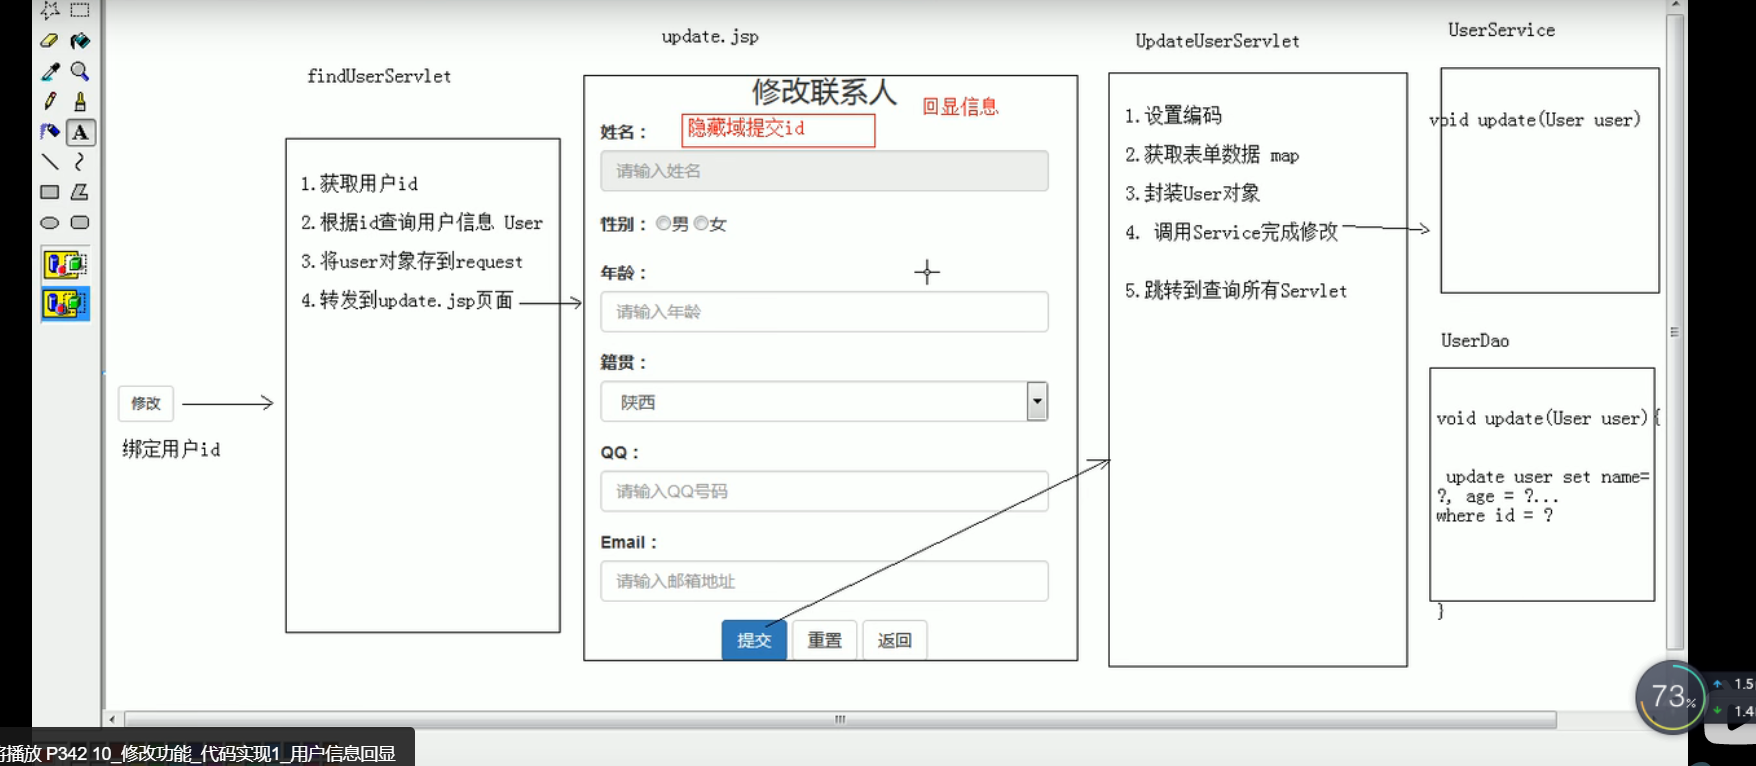The image size is (1756, 766).
Task: Select the 男 radio button
Action: [x=663, y=224]
